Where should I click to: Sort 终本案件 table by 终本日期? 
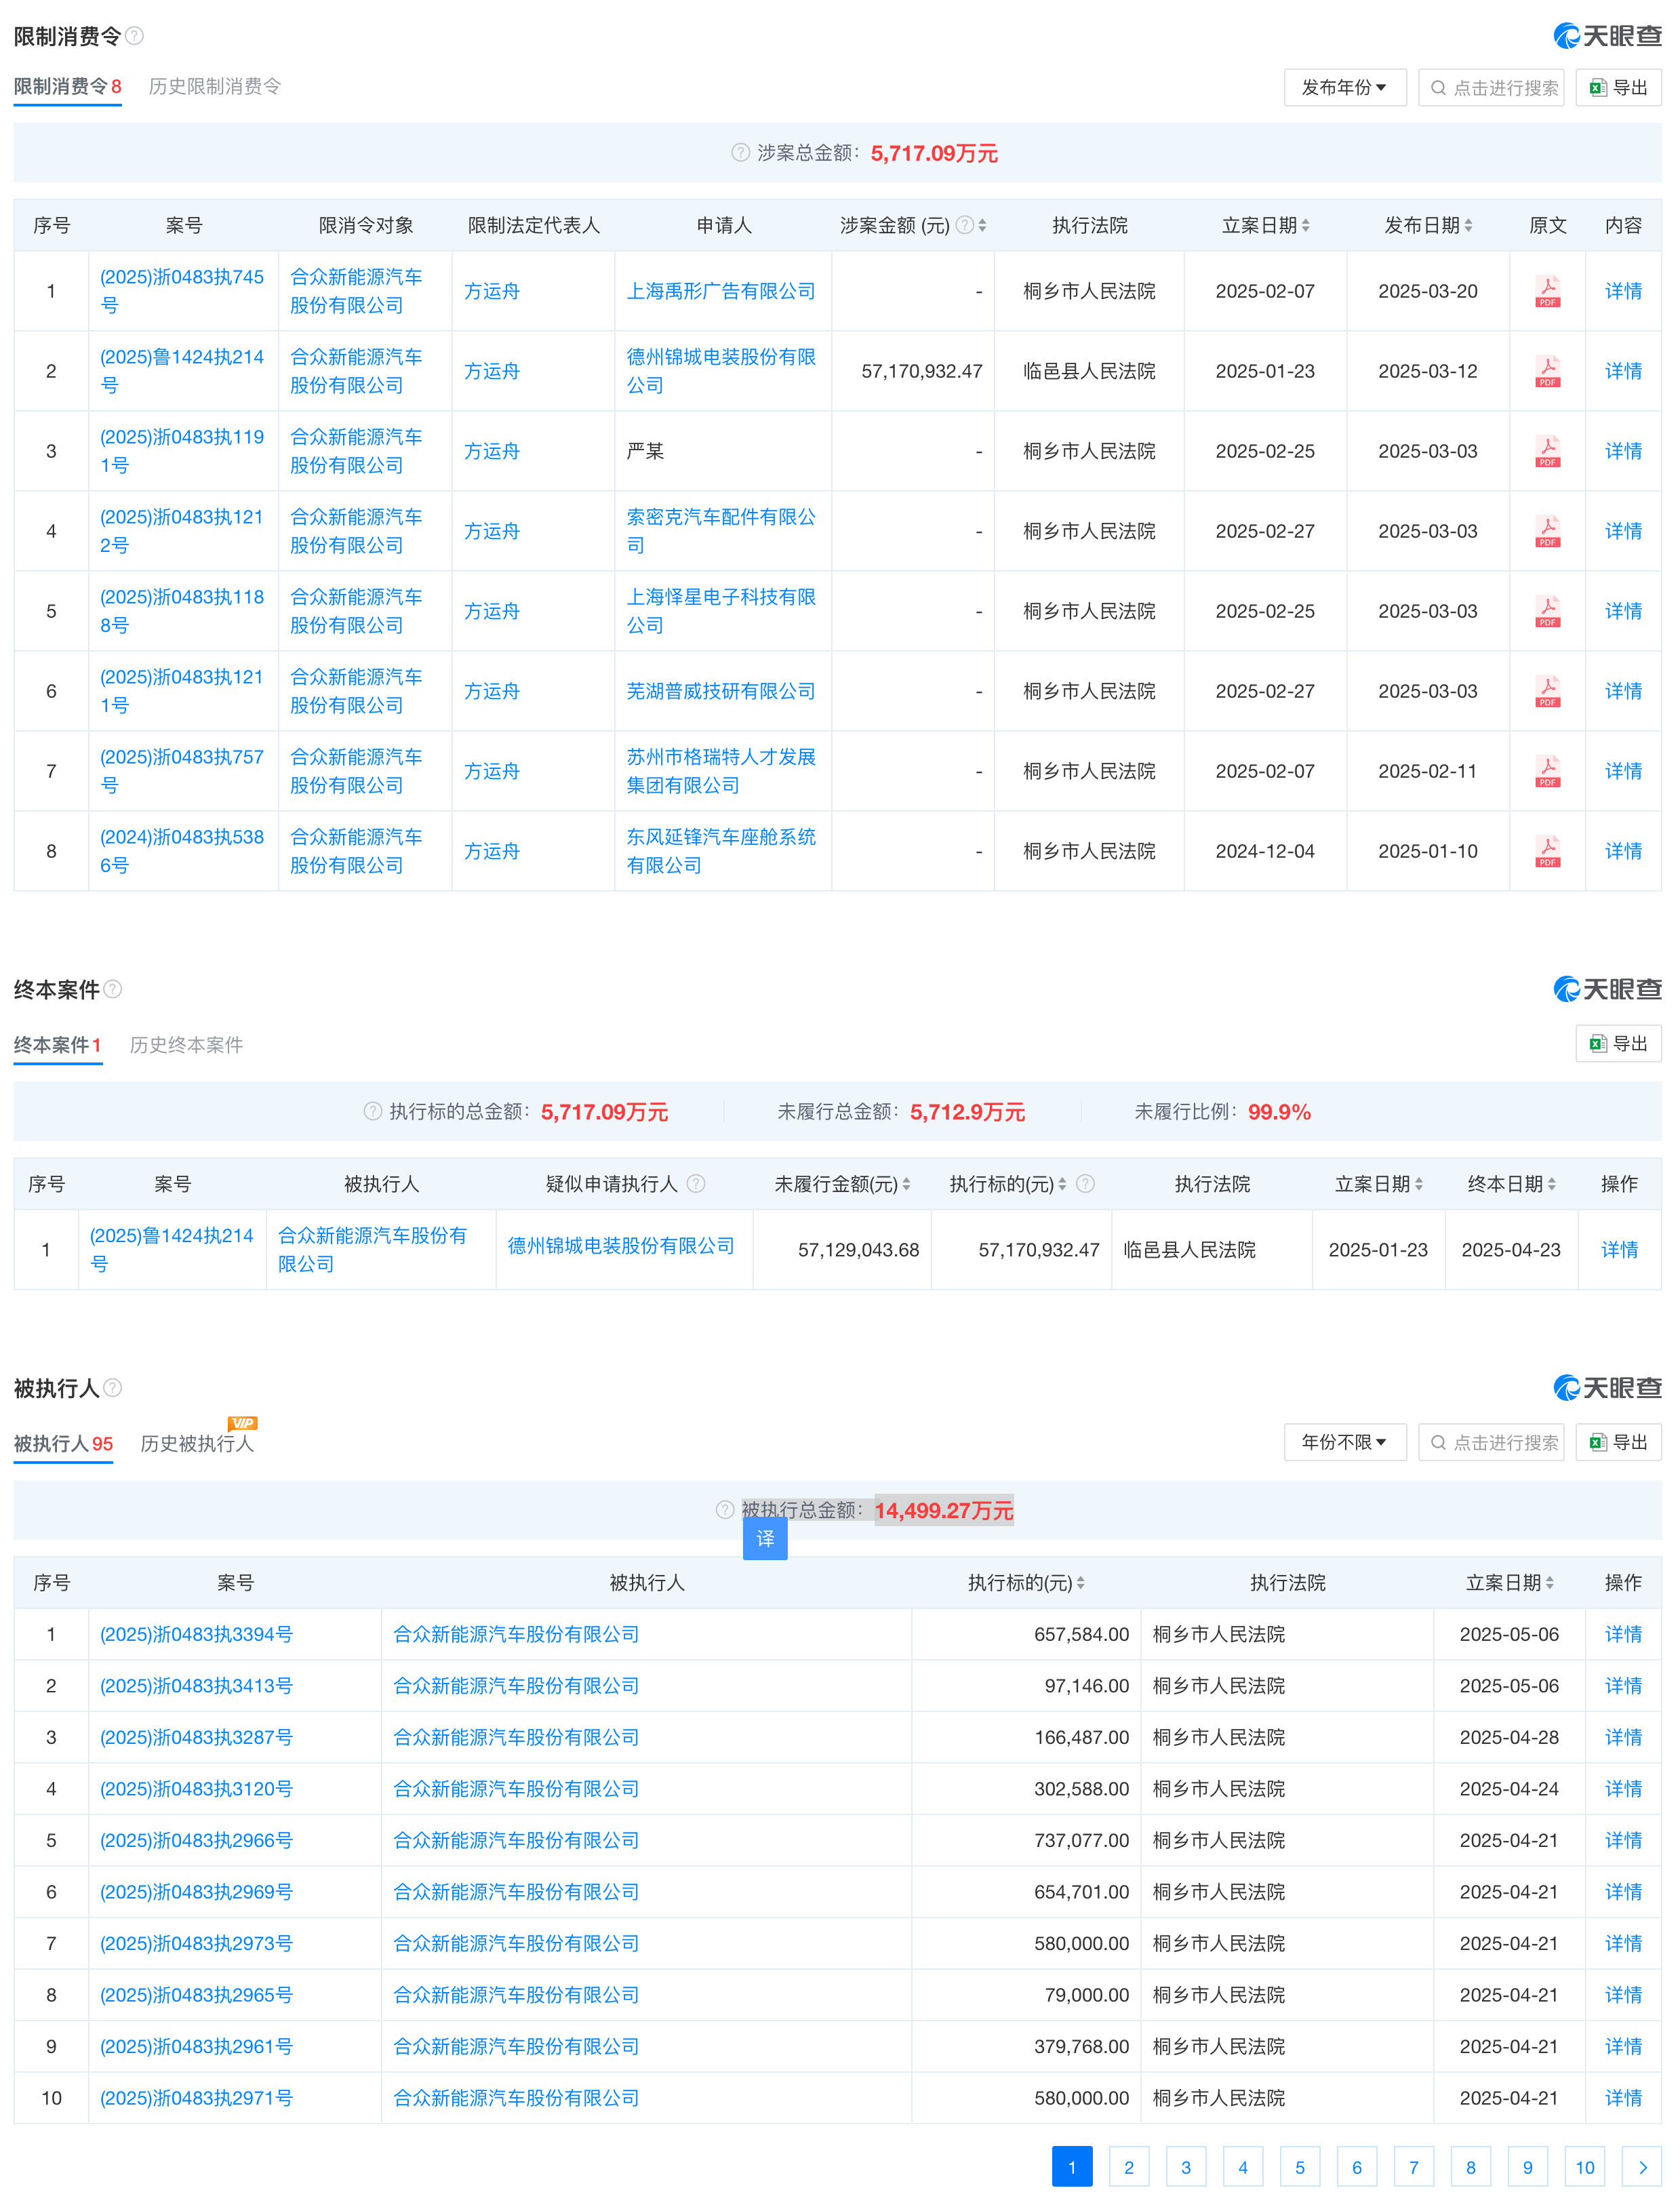pyautogui.click(x=1551, y=1183)
